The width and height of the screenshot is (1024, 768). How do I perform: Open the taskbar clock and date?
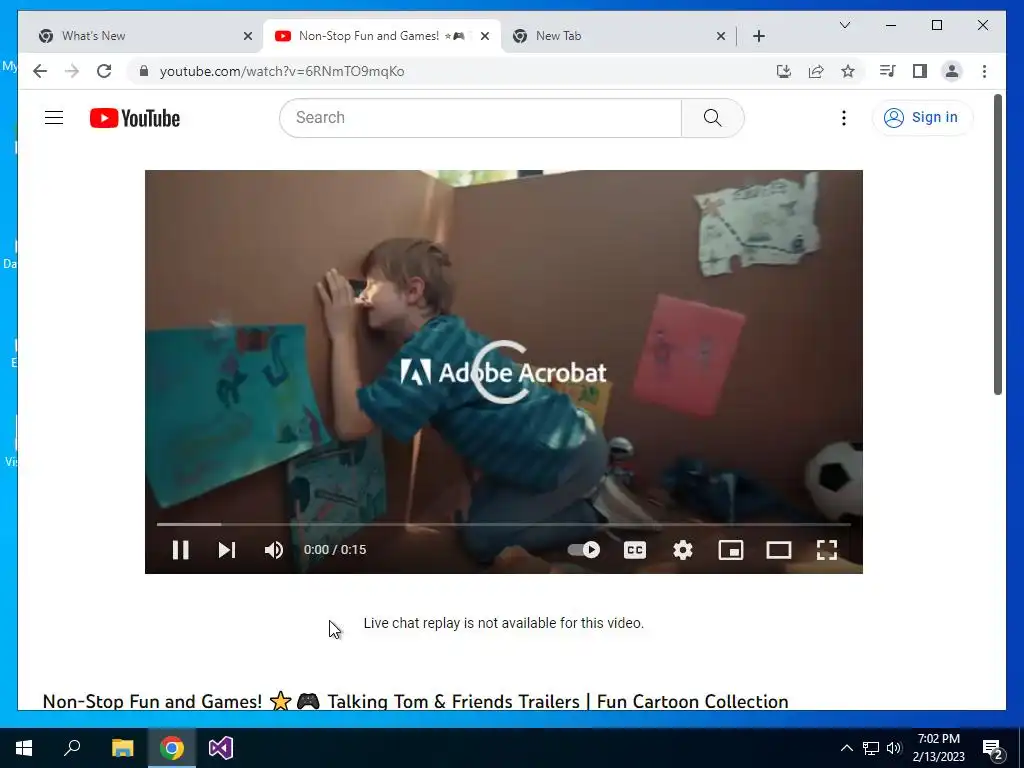(938, 748)
